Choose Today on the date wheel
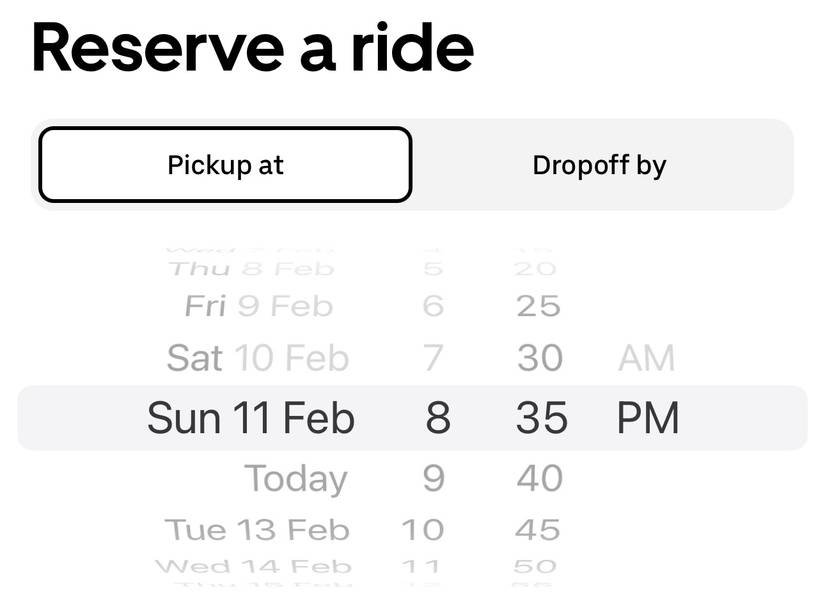The width and height of the screenshot is (825, 608). point(296,478)
